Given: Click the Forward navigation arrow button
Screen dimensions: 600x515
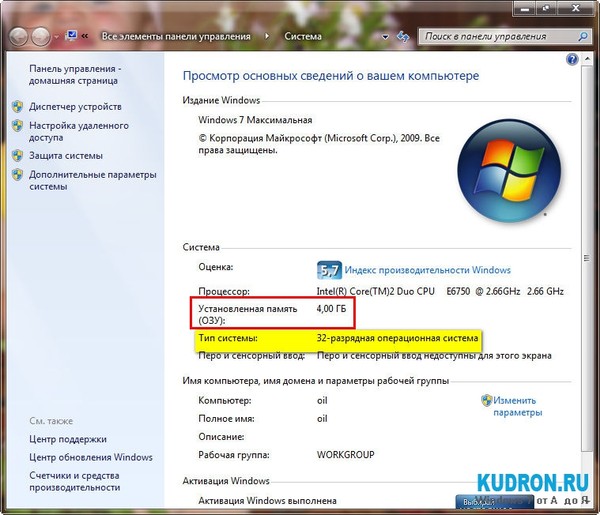Looking at the screenshot, I should (x=41, y=37).
